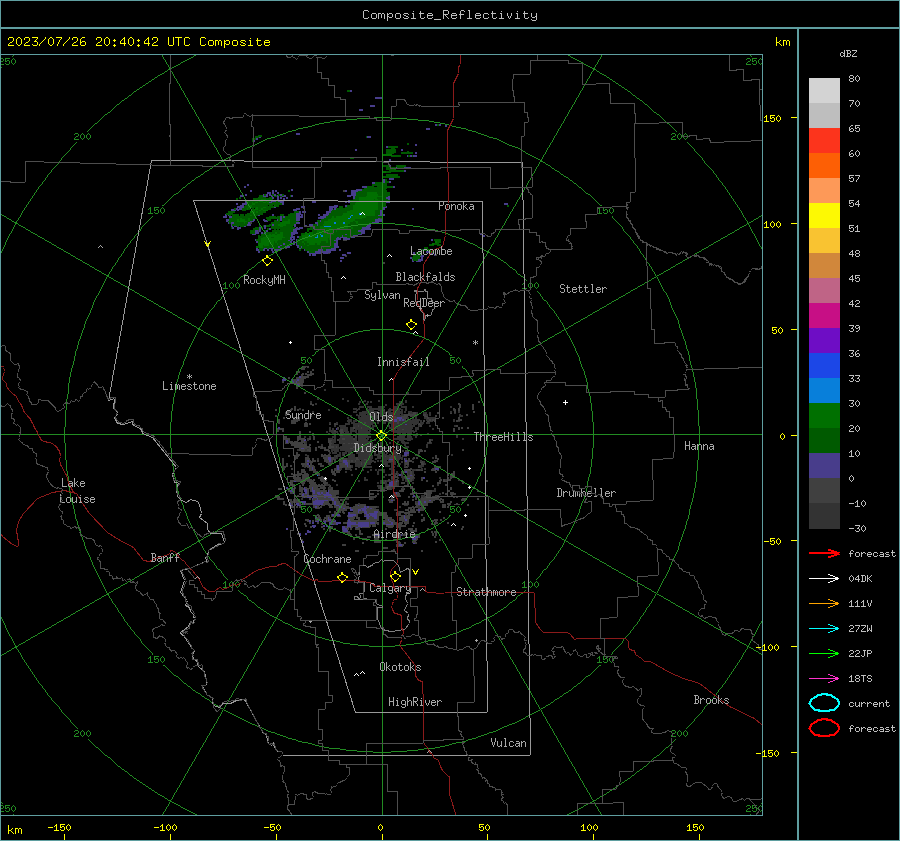Click the red swatch between 65 and 60 dBZ
The width and height of the screenshot is (900, 841).
pyautogui.click(x=824, y=140)
